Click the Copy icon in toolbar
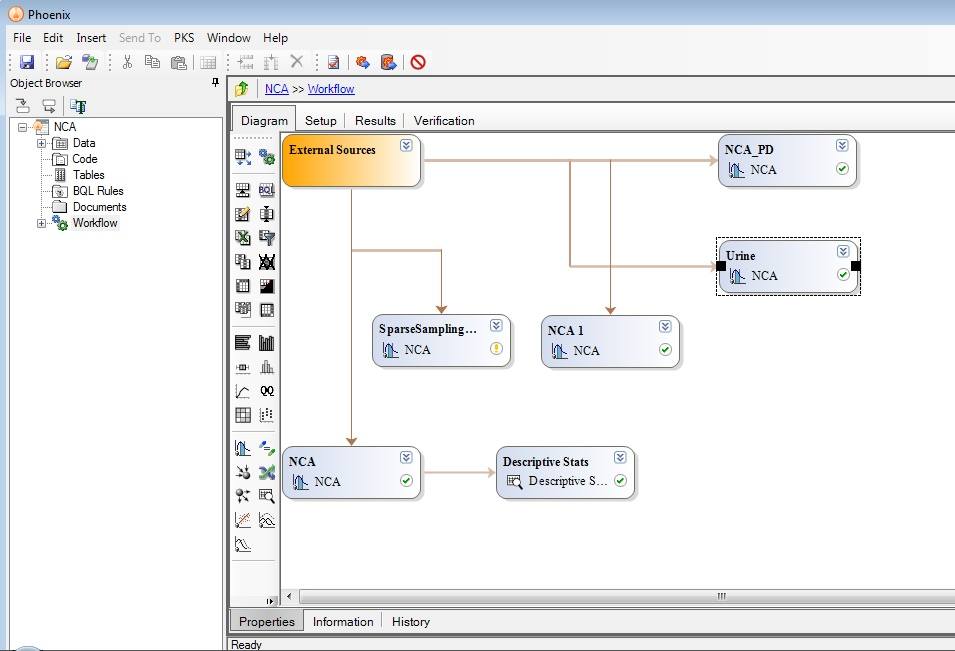955x651 pixels. point(152,62)
